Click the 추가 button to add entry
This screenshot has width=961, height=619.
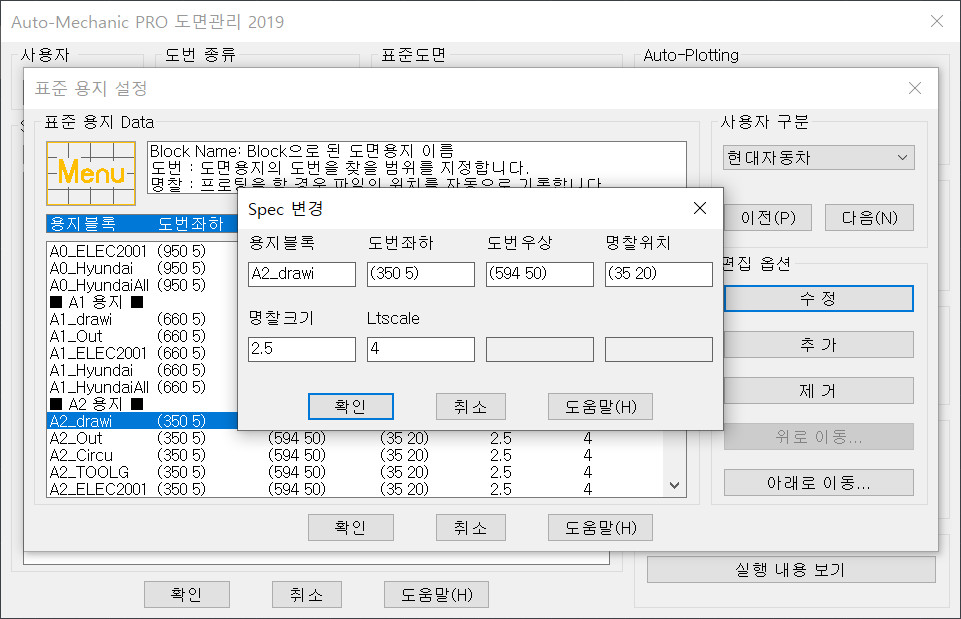pyautogui.click(x=818, y=345)
